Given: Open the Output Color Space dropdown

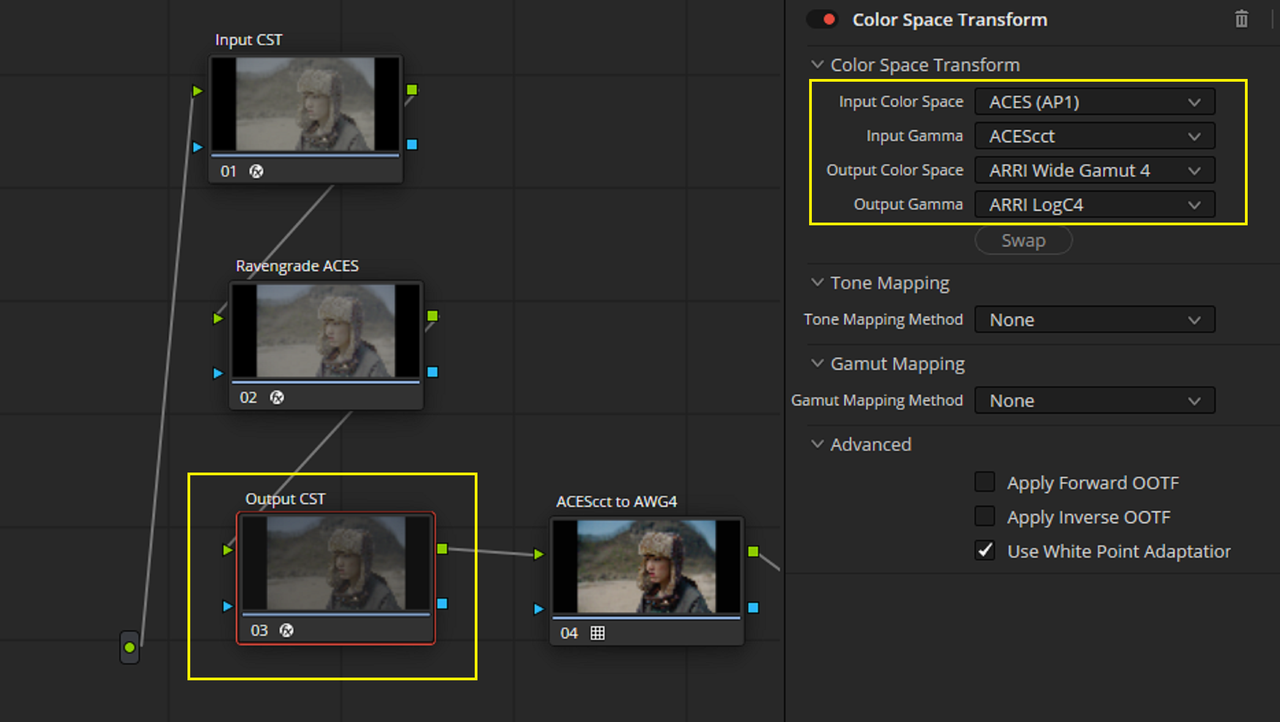Looking at the screenshot, I should pyautogui.click(x=1095, y=170).
